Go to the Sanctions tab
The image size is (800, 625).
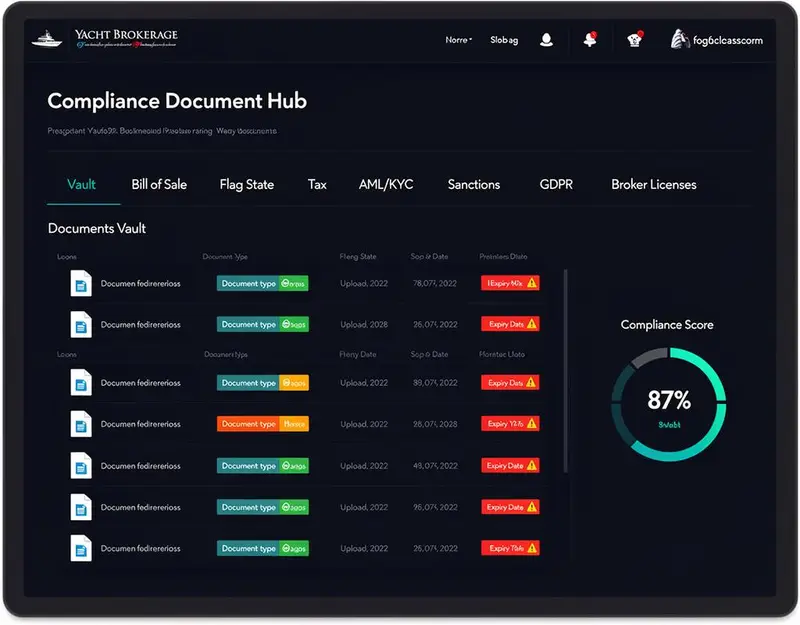tap(474, 184)
